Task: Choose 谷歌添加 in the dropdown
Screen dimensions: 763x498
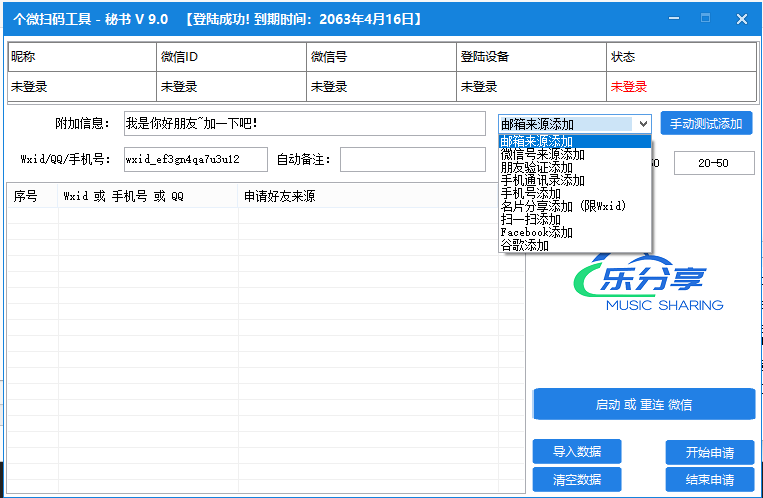Action: (x=525, y=246)
